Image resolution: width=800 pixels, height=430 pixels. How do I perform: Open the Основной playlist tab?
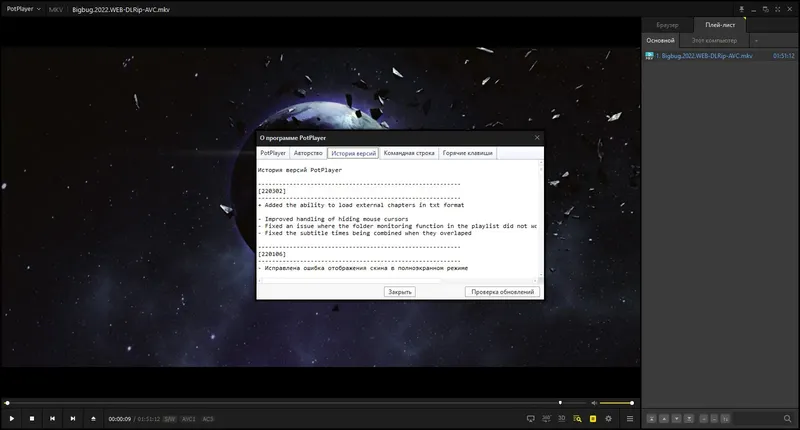coord(660,40)
